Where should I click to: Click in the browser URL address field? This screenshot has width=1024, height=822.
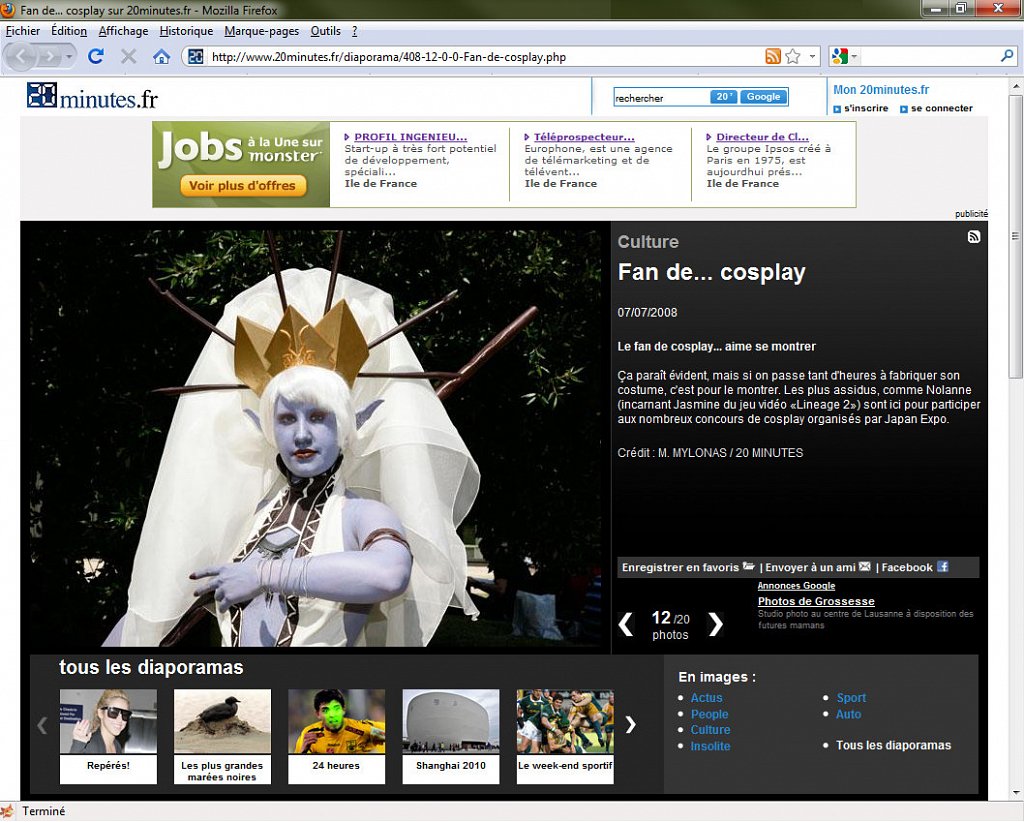485,57
